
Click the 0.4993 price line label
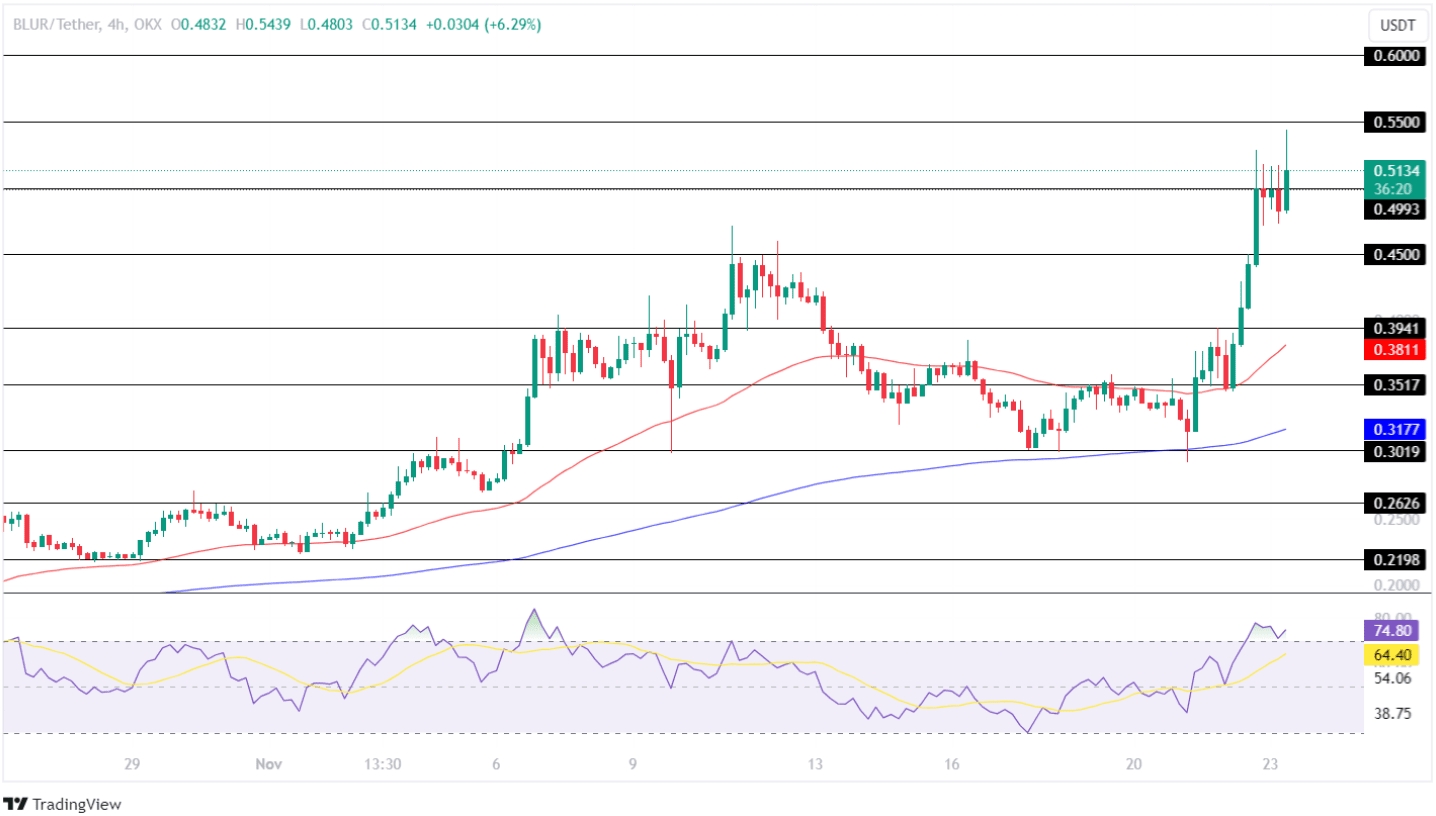[x=1394, y=209]
